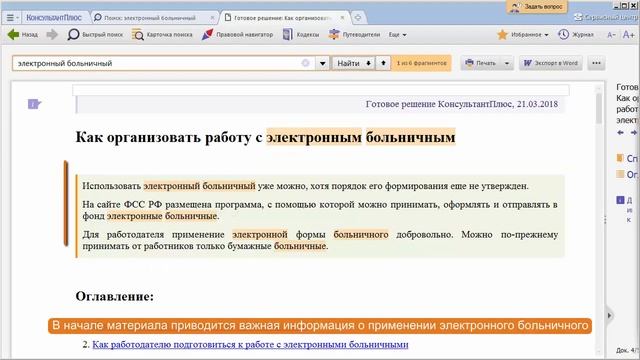Export the document to Word
Screen dimensions: 640x360
click(x=551, y=63)
